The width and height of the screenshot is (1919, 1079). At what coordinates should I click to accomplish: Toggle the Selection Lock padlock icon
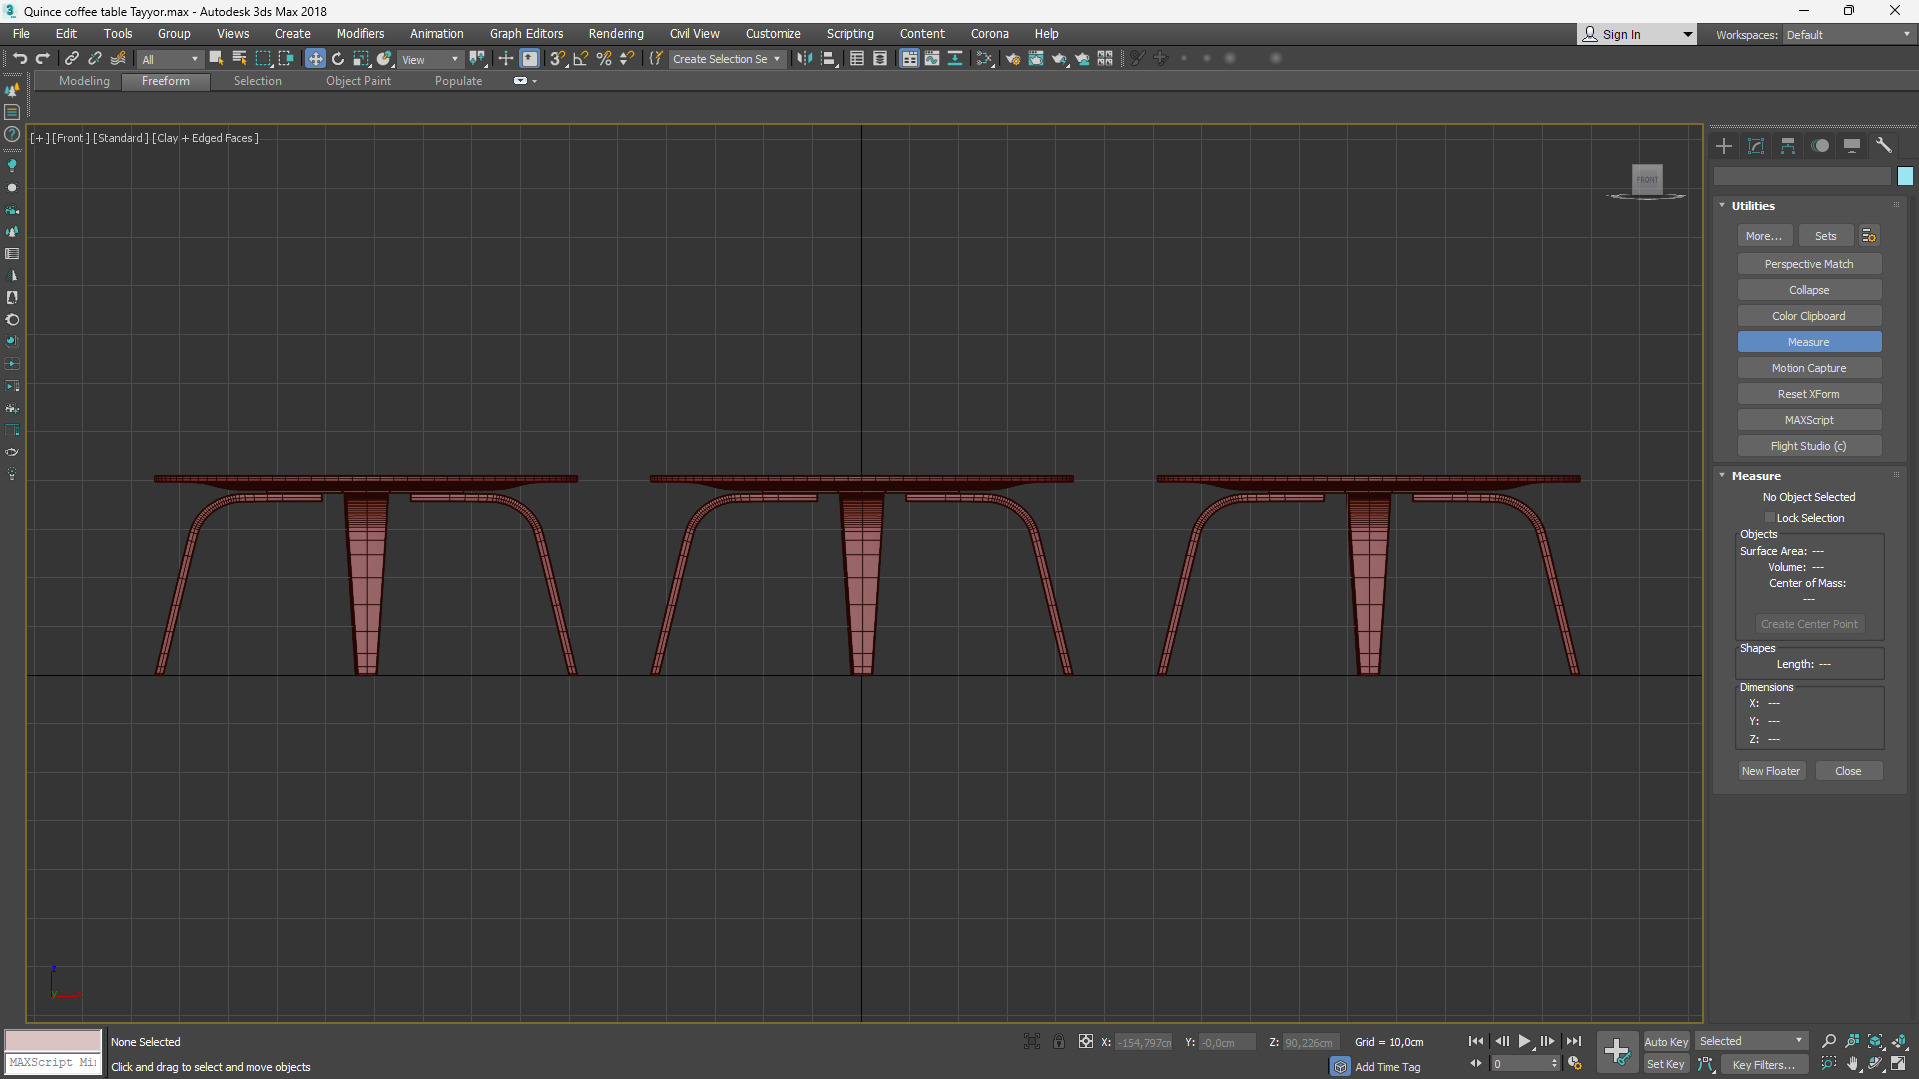coord(1059,1041)
